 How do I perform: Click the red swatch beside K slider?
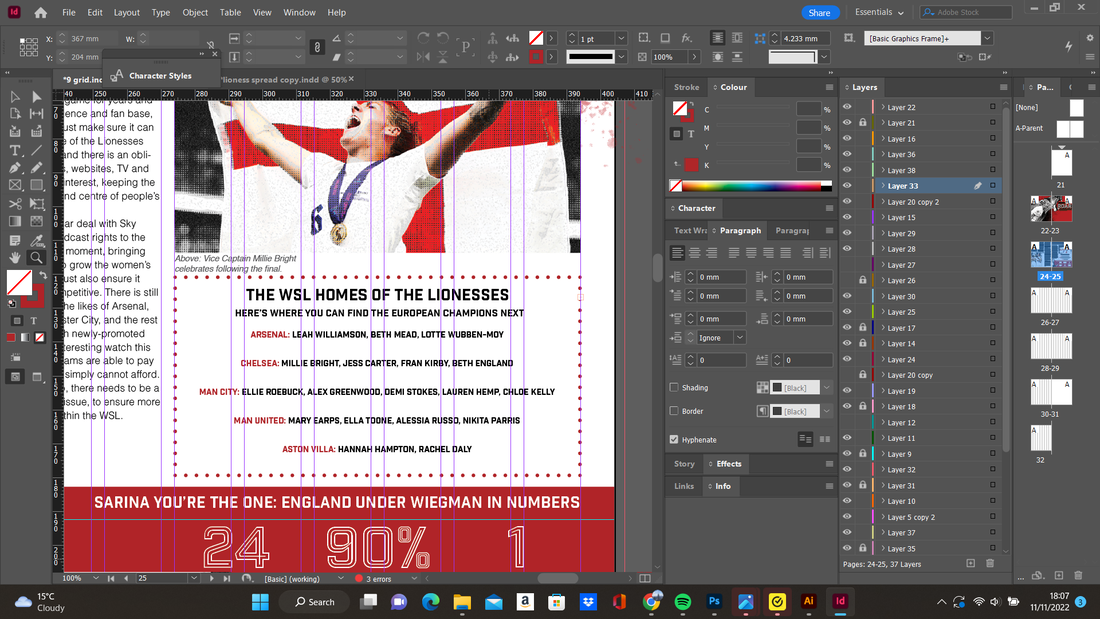692,165
